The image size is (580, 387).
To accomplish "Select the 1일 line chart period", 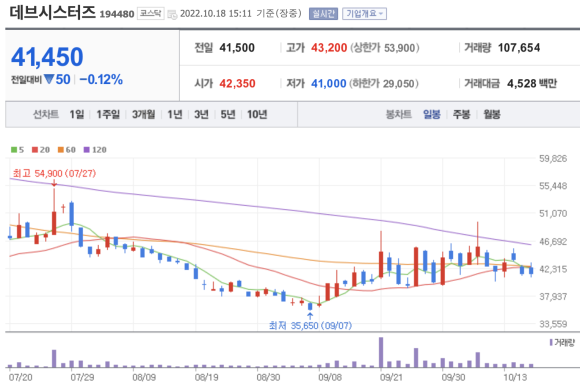I will pyautogui.click(x=77, y=114).
